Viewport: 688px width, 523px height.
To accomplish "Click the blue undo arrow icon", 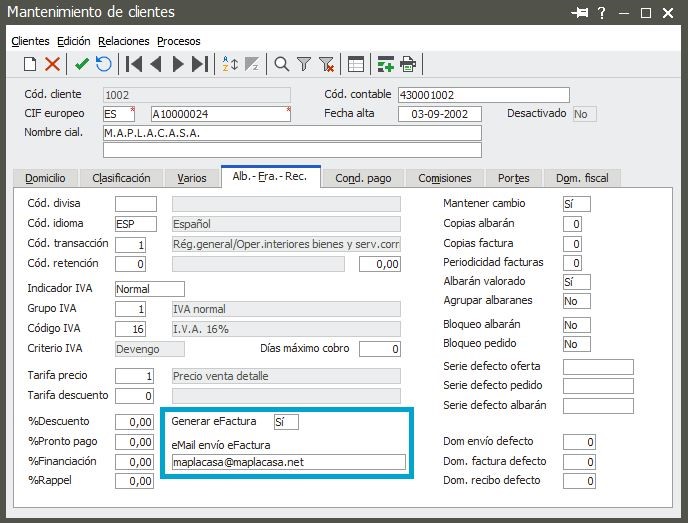I will [102, 65].
